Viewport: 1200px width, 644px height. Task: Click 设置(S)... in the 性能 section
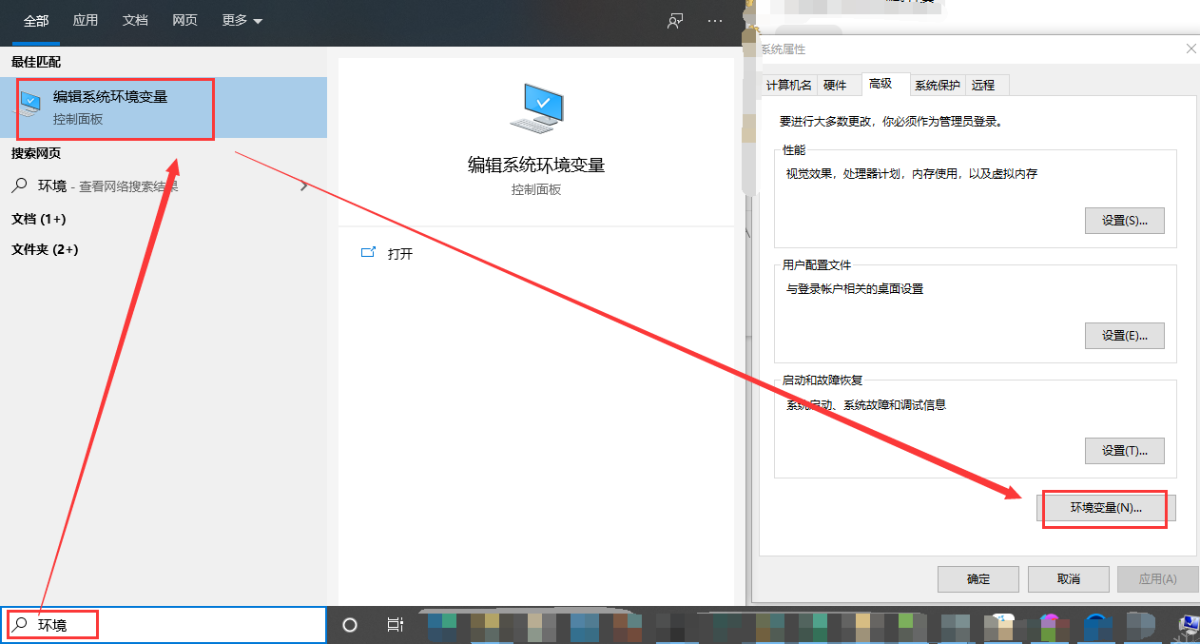click(x=1124, y=220)
